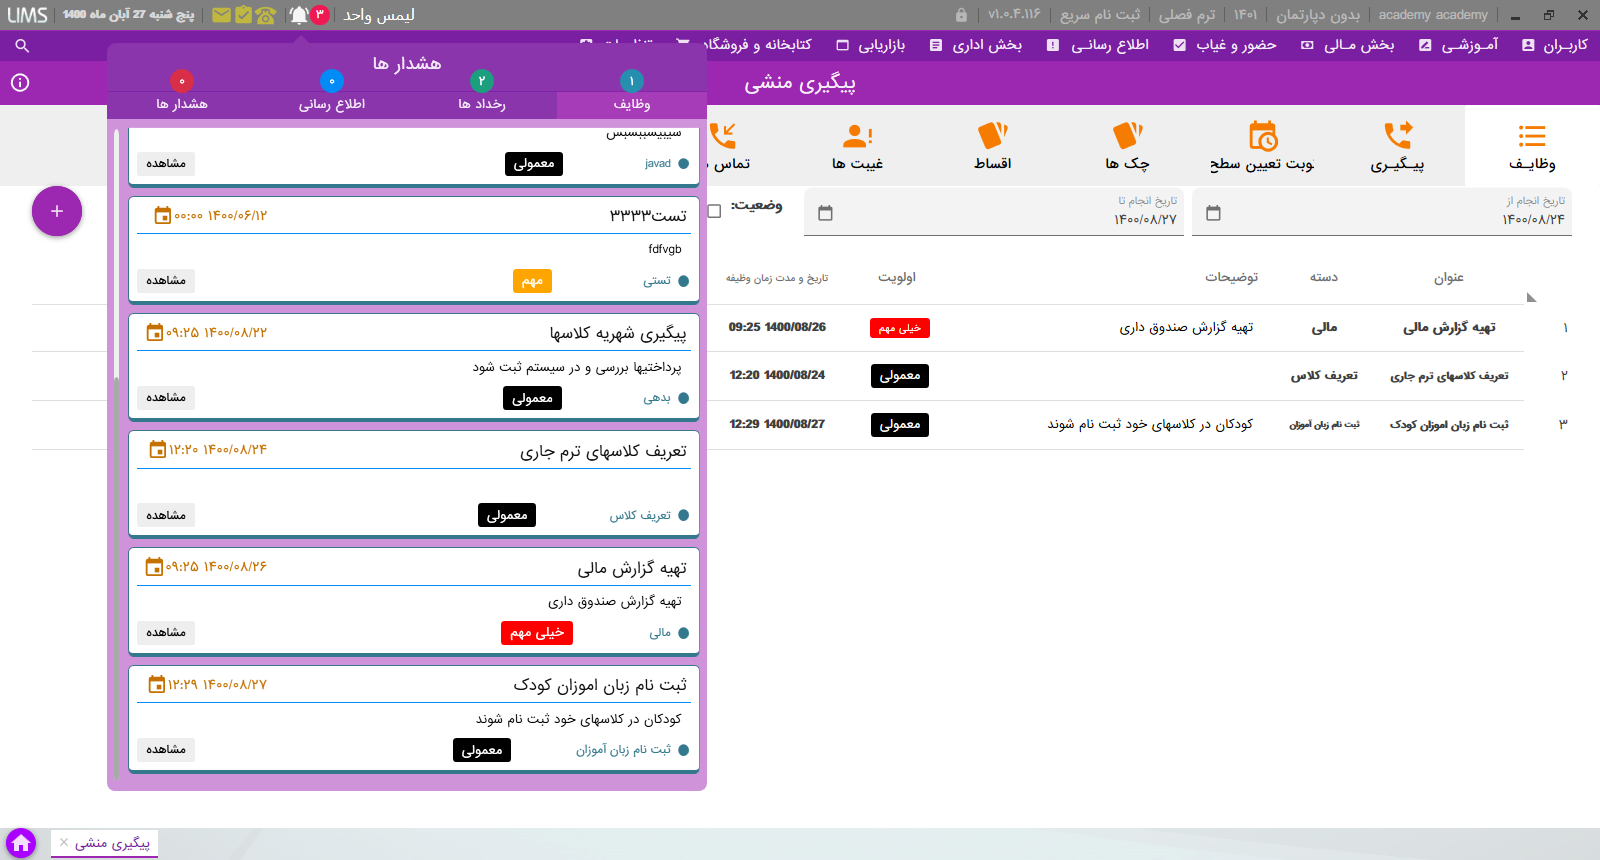The height and width of the screenshot is (860, 1600).
Task: Expand the table corner triangle arrow
Action: (1531, 297)
